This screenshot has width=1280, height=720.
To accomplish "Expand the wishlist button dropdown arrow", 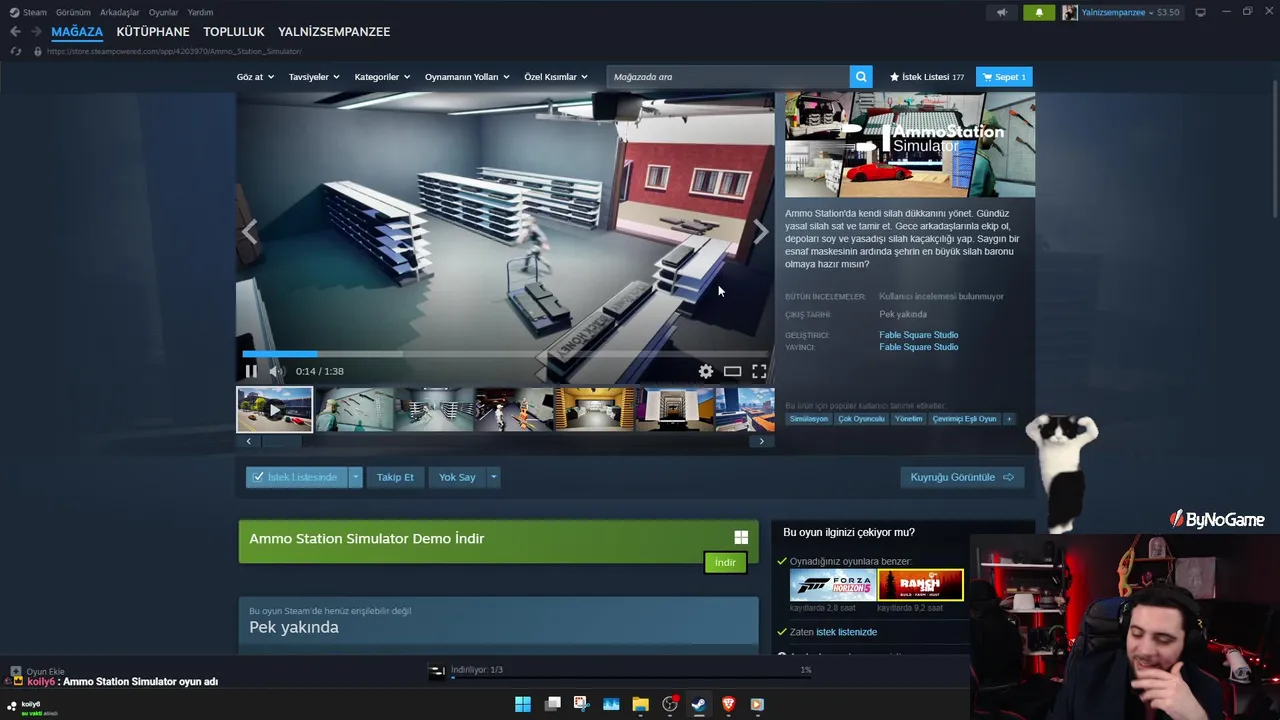I will pos(355,477).
